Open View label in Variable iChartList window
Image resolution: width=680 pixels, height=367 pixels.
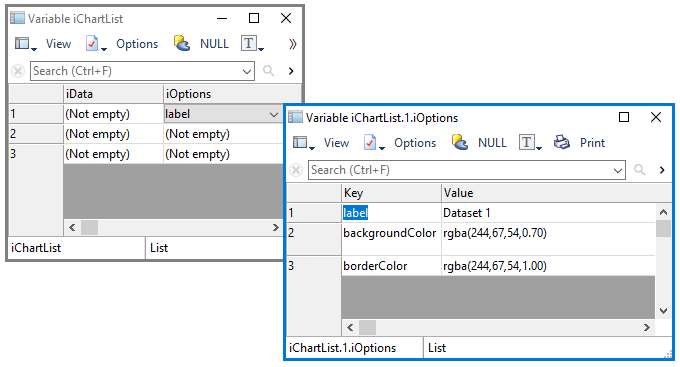[x=59, y=44]
